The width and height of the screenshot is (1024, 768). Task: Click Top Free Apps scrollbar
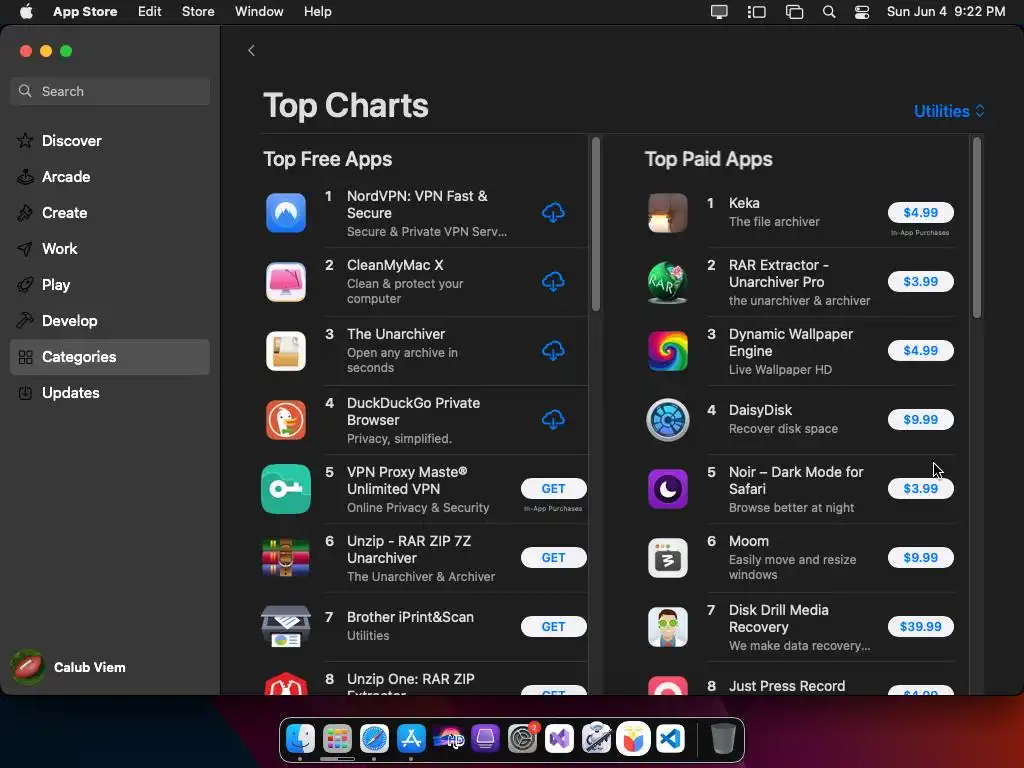point(596,224)
